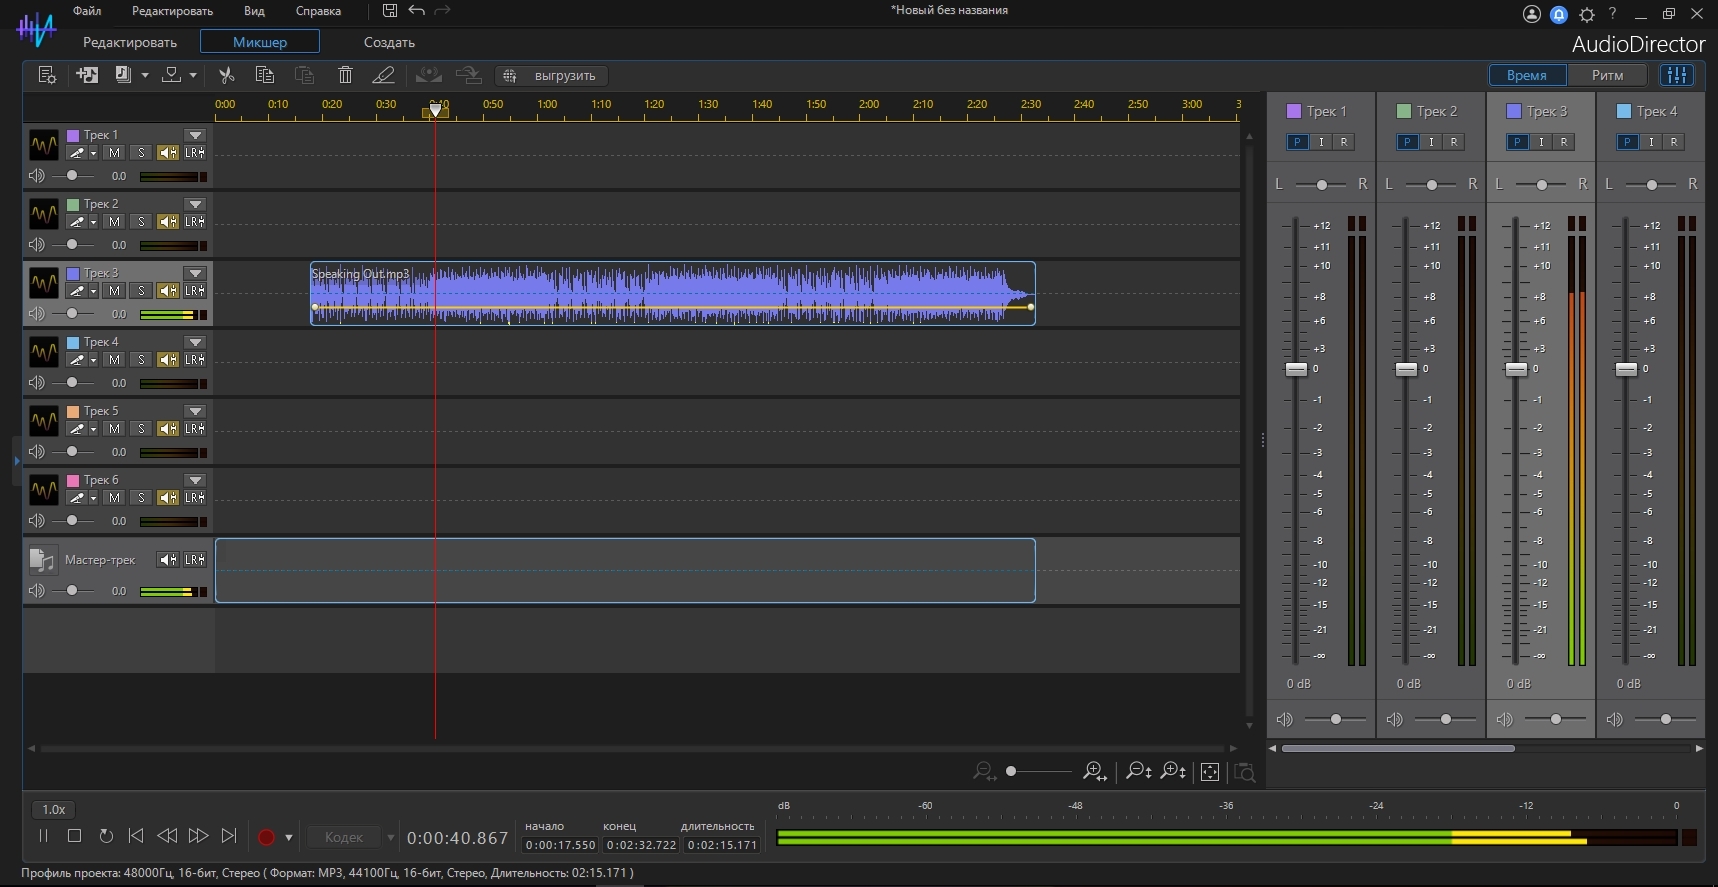Zoom in horizontally on timeline
This screenshot has width=1718, height=887.
point(1095,771)
